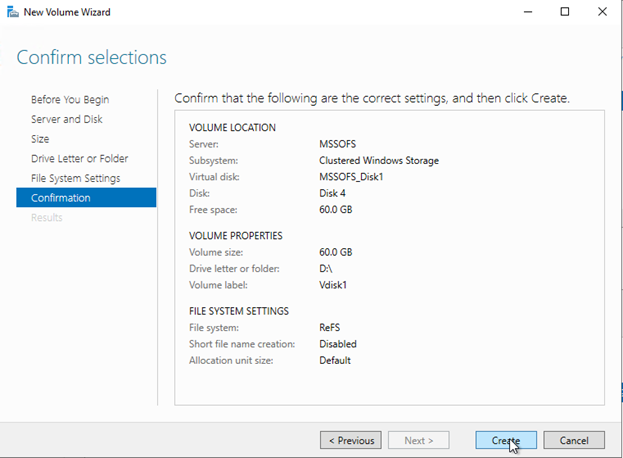Select the highlighted Confirmation step

click(61, 198)
